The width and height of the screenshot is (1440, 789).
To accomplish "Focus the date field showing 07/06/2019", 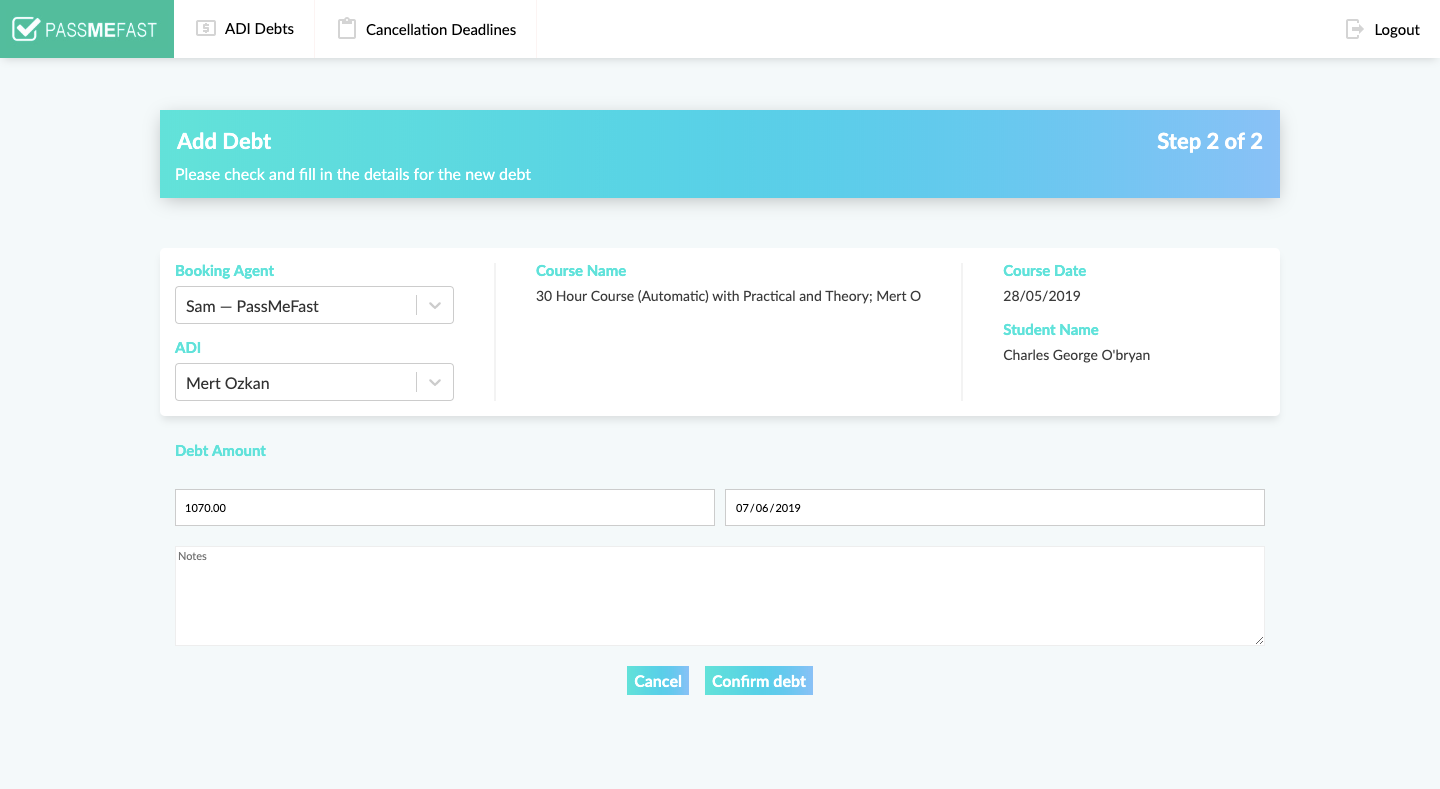I will [995, 507].
